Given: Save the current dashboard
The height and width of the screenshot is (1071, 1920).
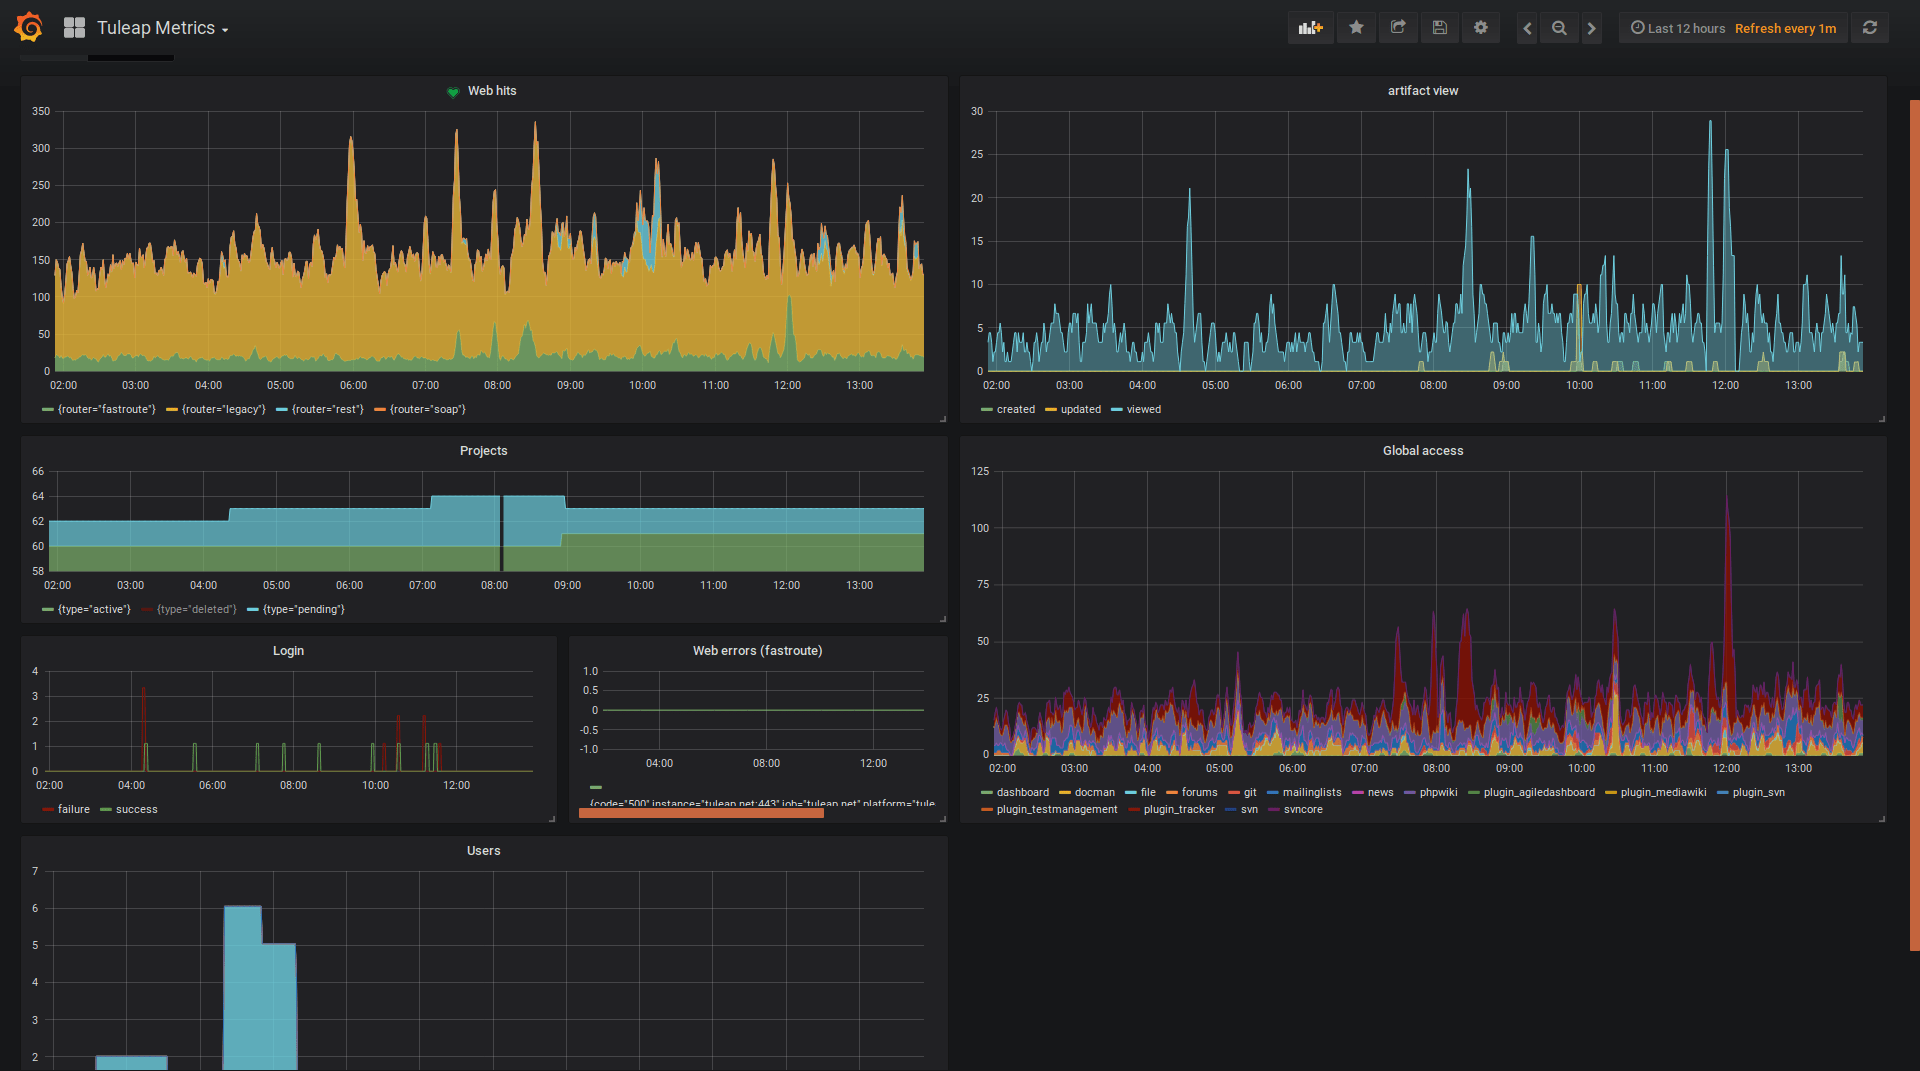Looking at the screenshot, I should [1440, 27].
